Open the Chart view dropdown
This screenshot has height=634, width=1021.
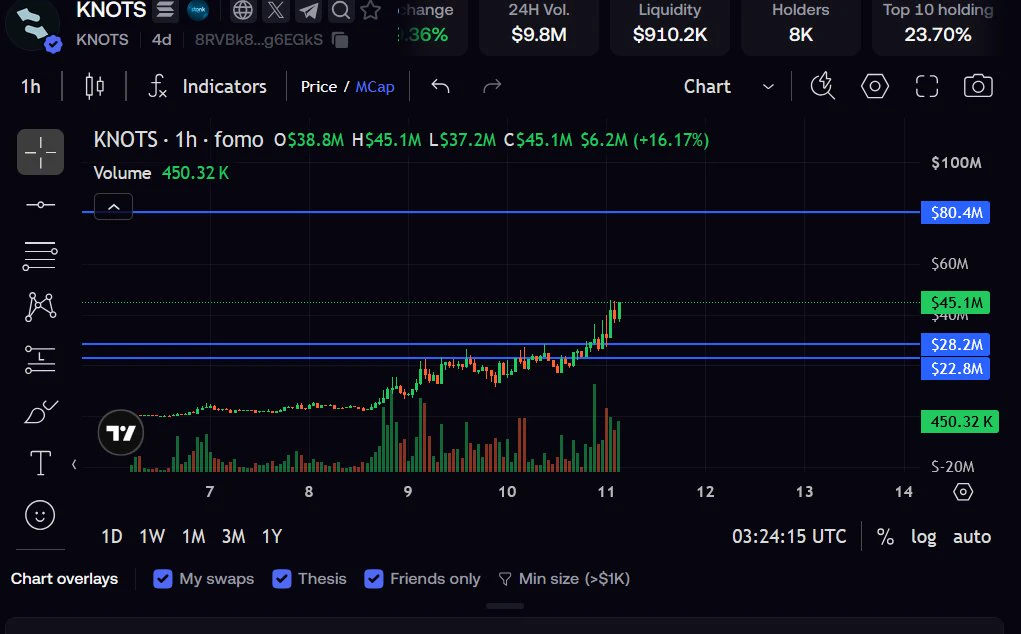click(x=729, y=87)
